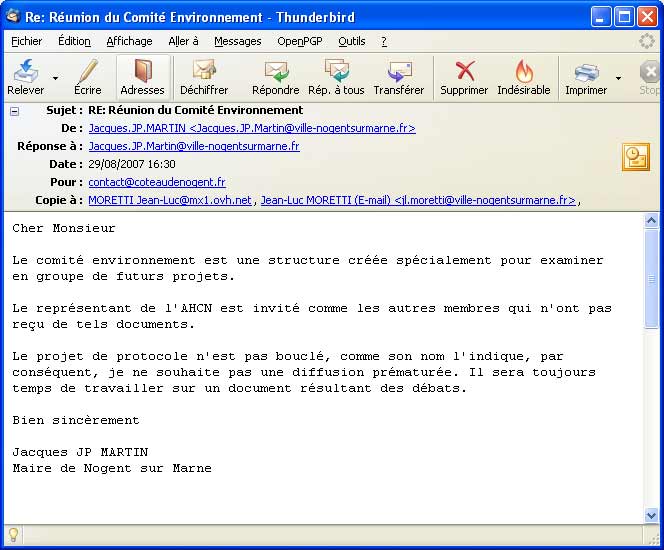Open the Messages menu
Screen dimensions: 664x550
[x=238, y=41]
